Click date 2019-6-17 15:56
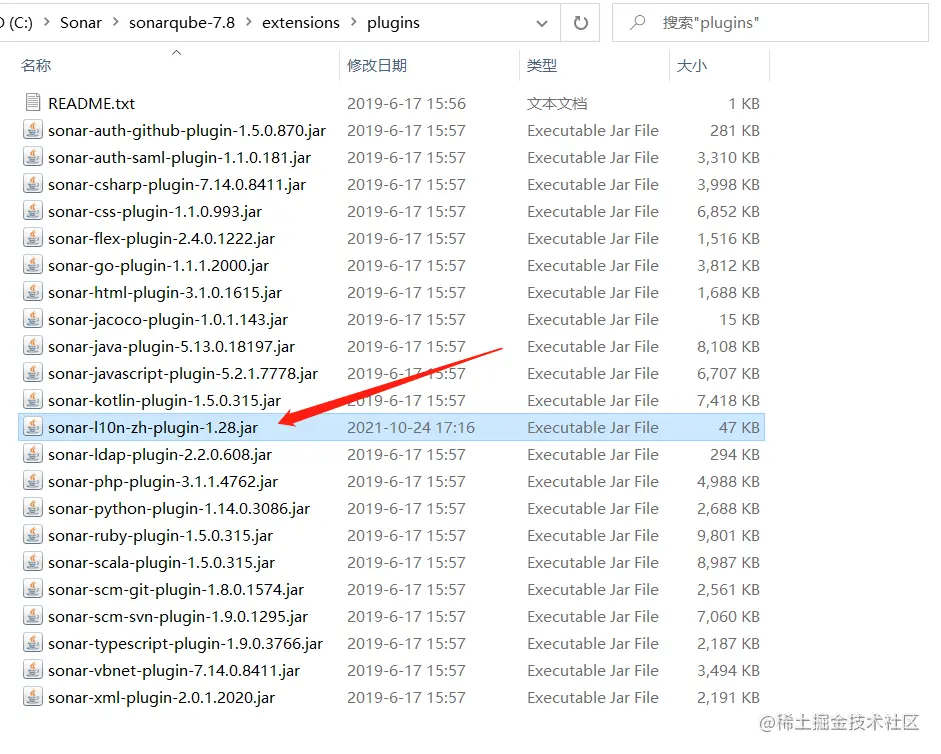 pos(406,103)
